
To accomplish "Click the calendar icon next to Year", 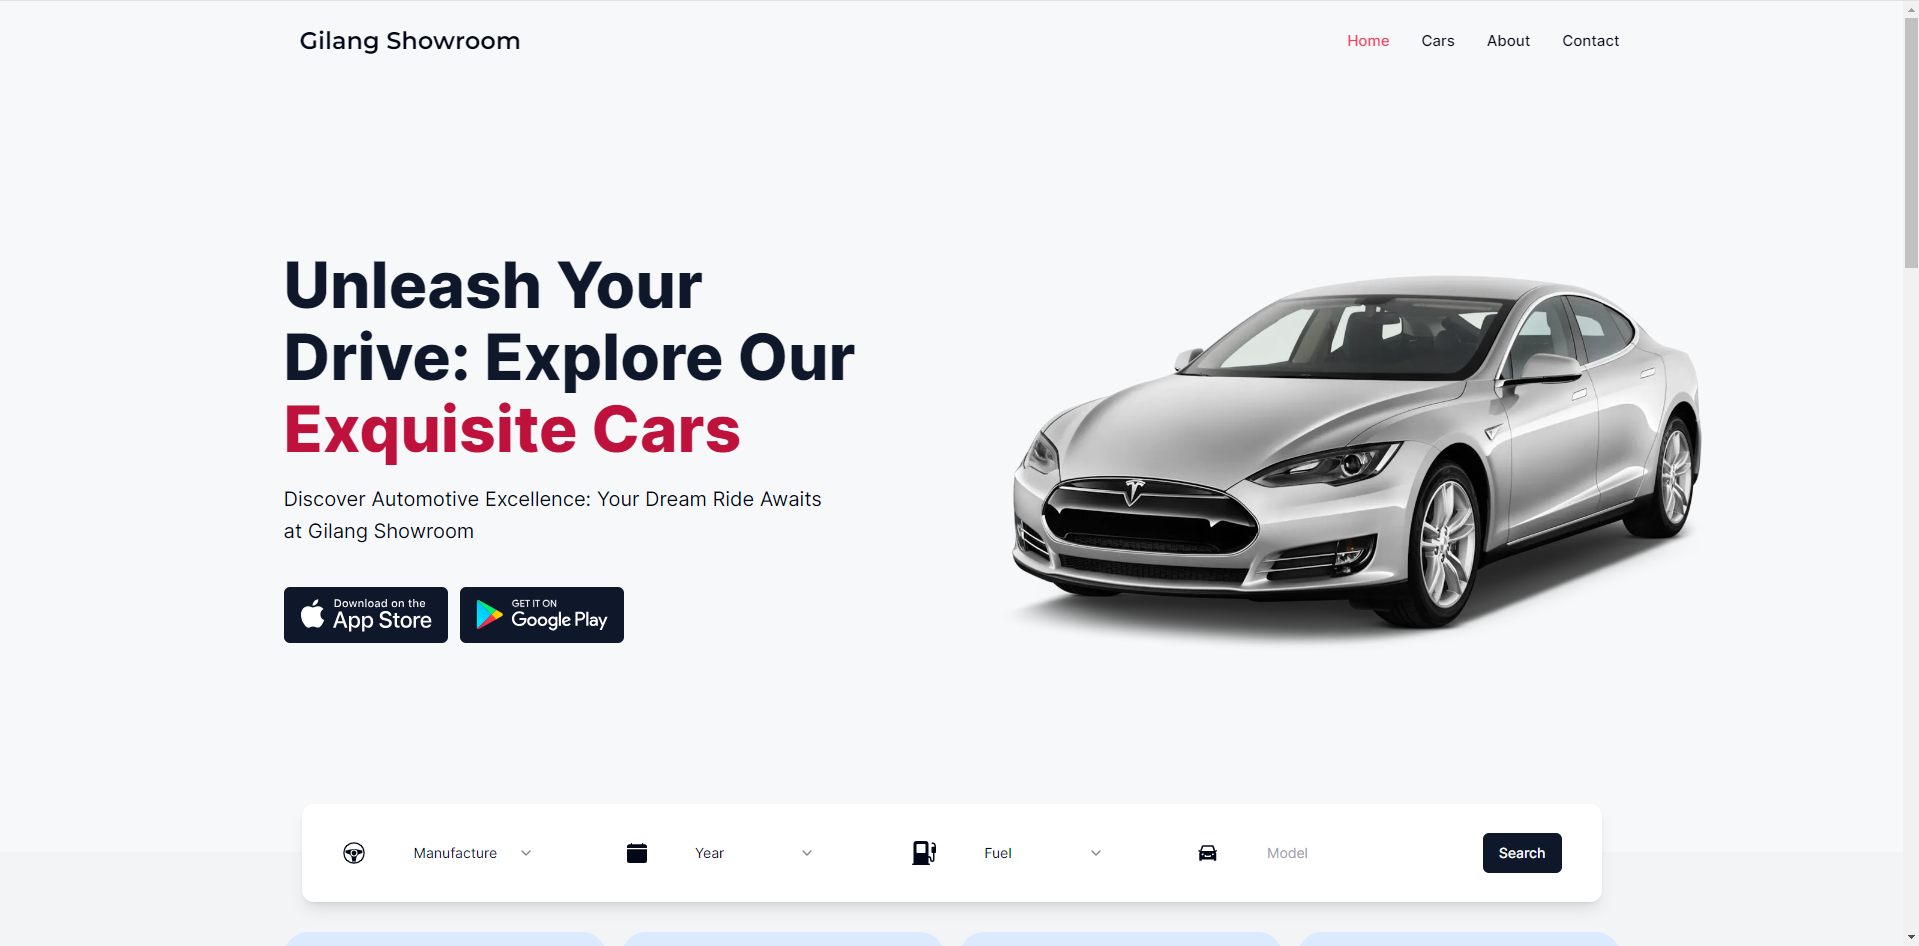I will pyautogui.click(x=637, y=853).
